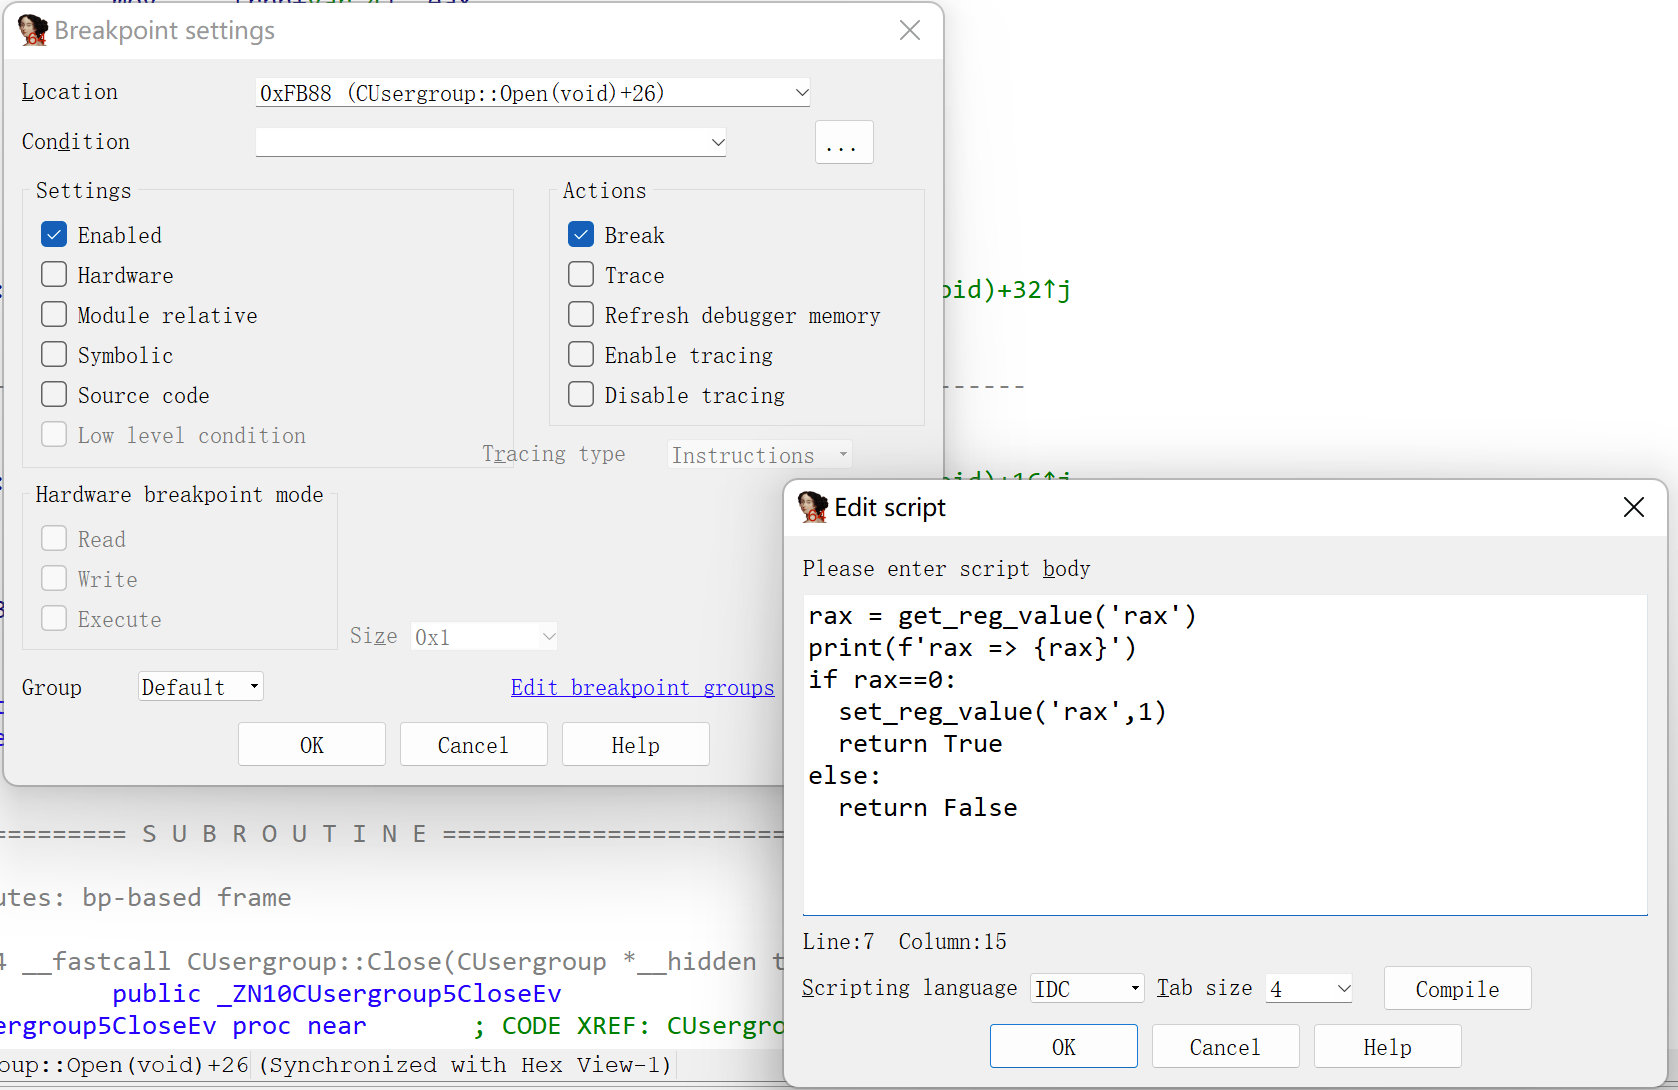Expand the Condition dropdown list
Image resolution: width=1678 pixels, height=1090 pixels.
click(x=717, y=142)
